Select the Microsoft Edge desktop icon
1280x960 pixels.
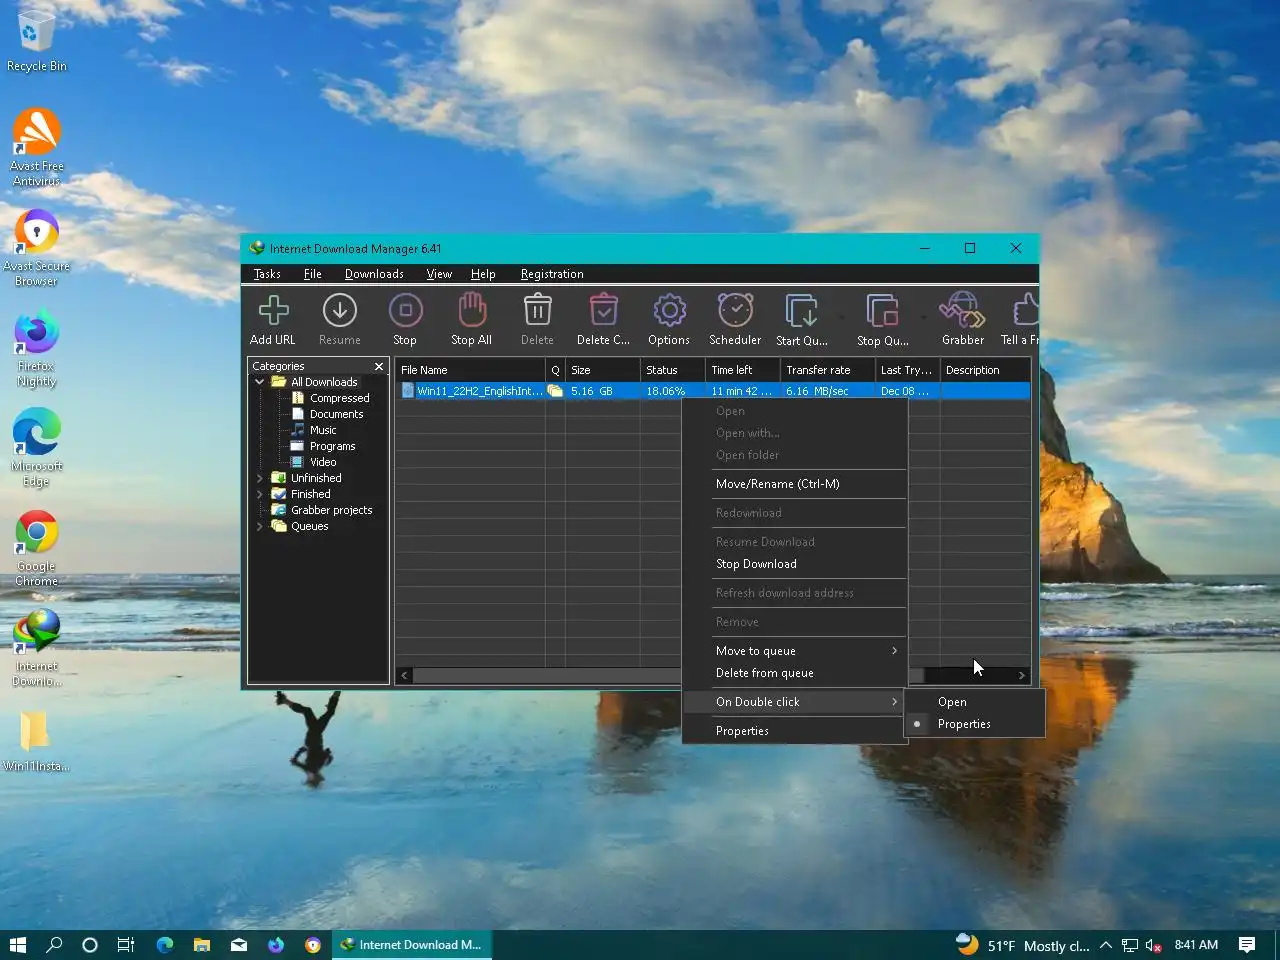[37, 448]
